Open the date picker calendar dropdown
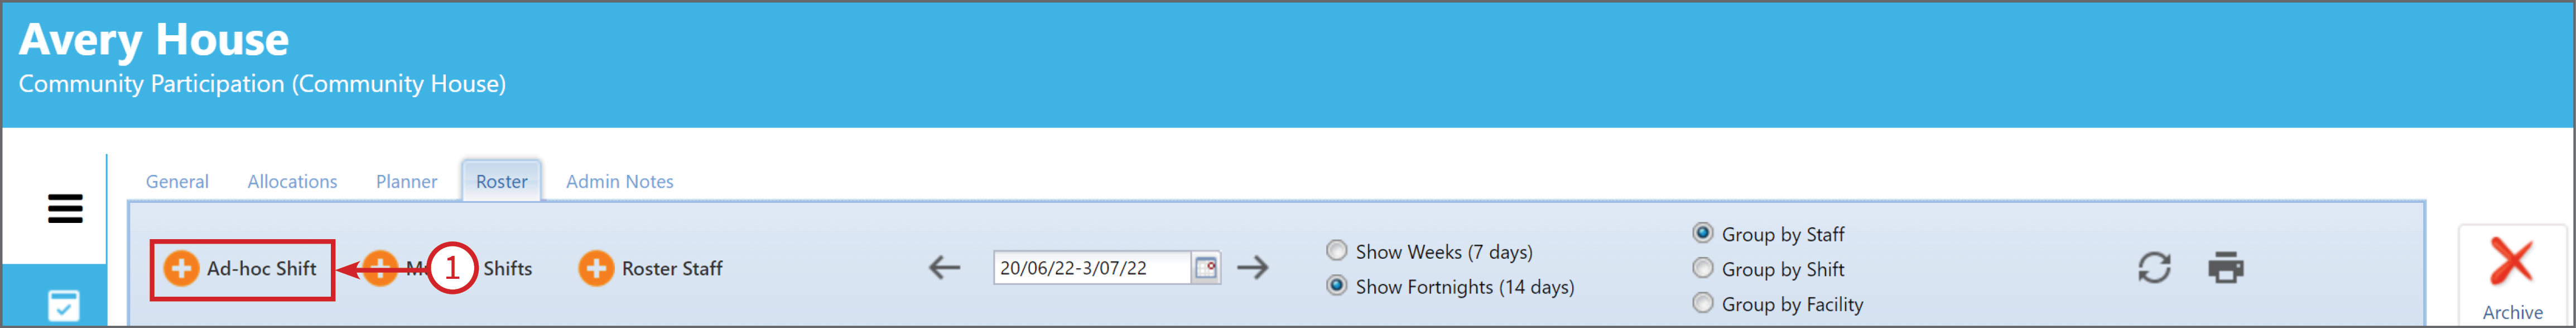The image size is (2576, 328). (x=1206, y=268)
